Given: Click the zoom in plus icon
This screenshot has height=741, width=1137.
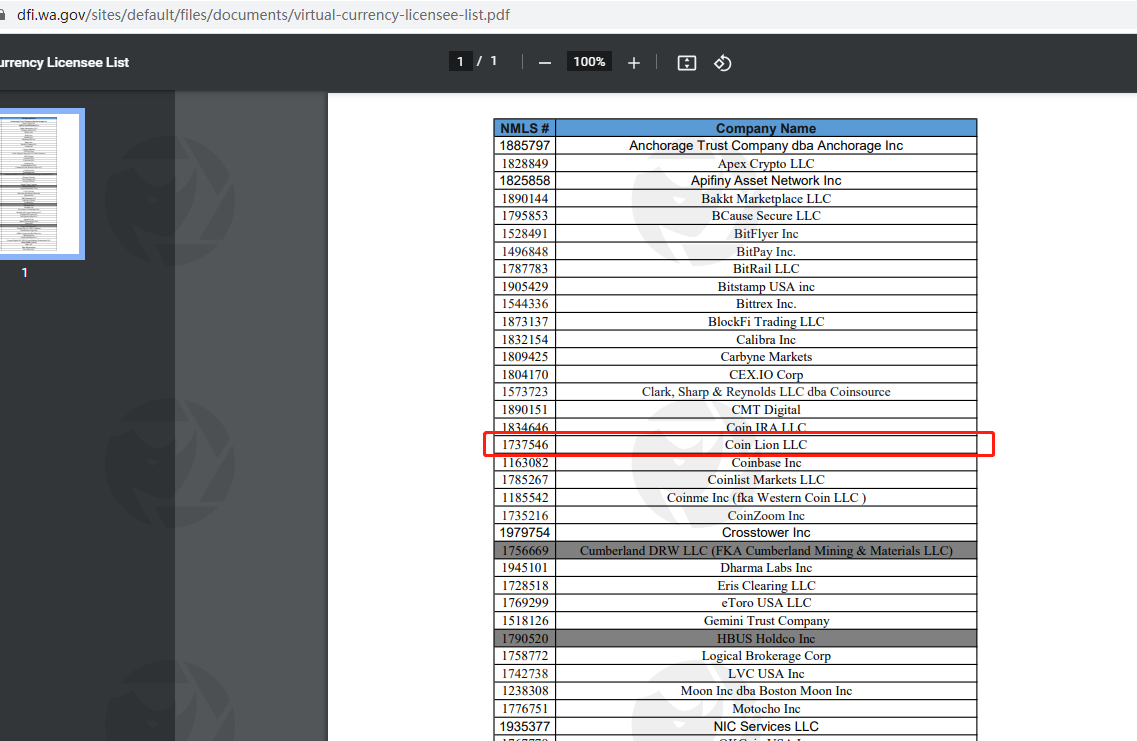Looking at the screenshot, I should coord(634,63).
